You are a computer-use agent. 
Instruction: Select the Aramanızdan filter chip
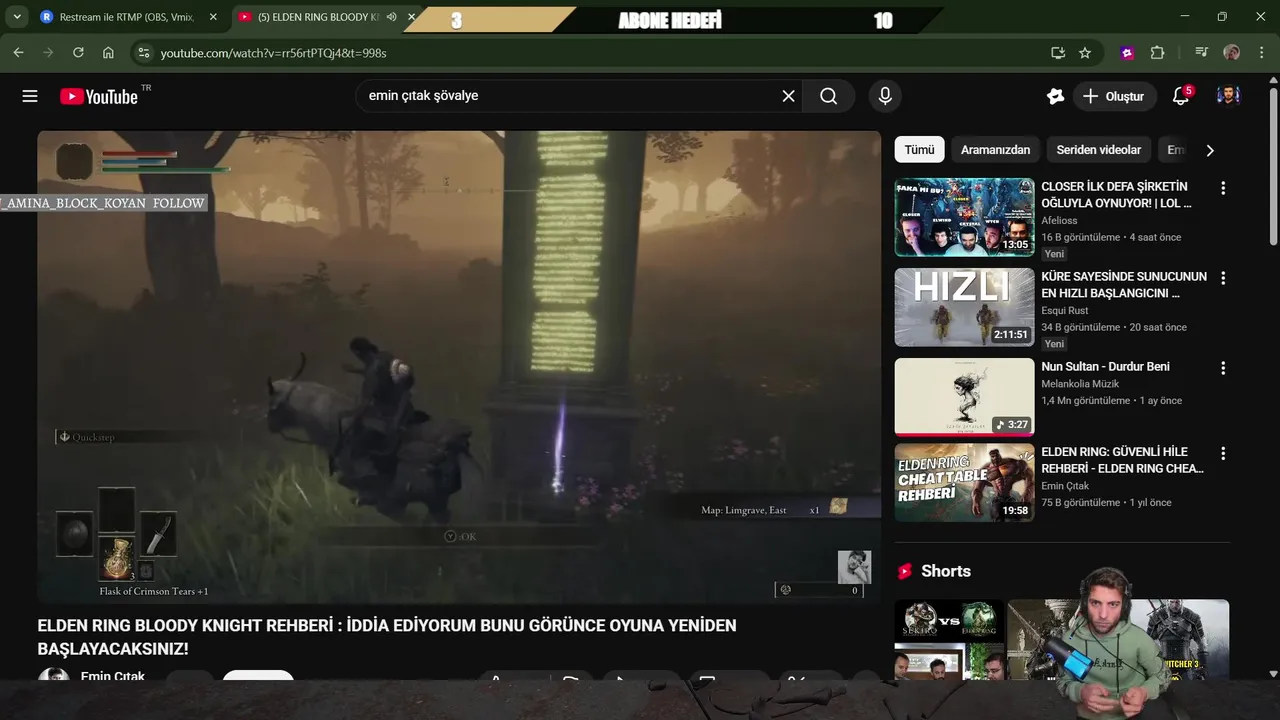995,150
